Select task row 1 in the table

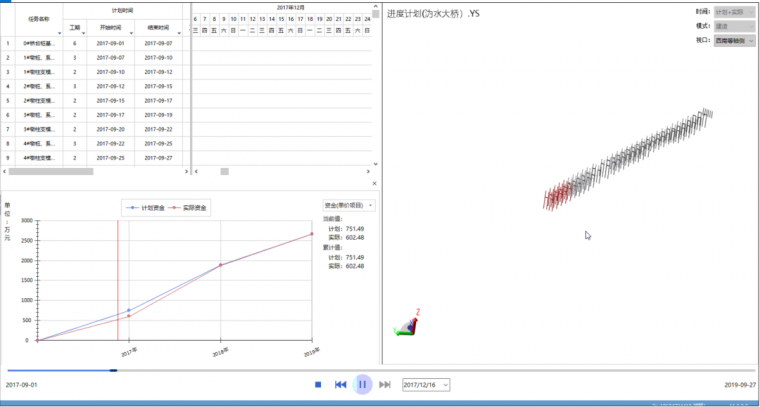(x=39, y=44)
